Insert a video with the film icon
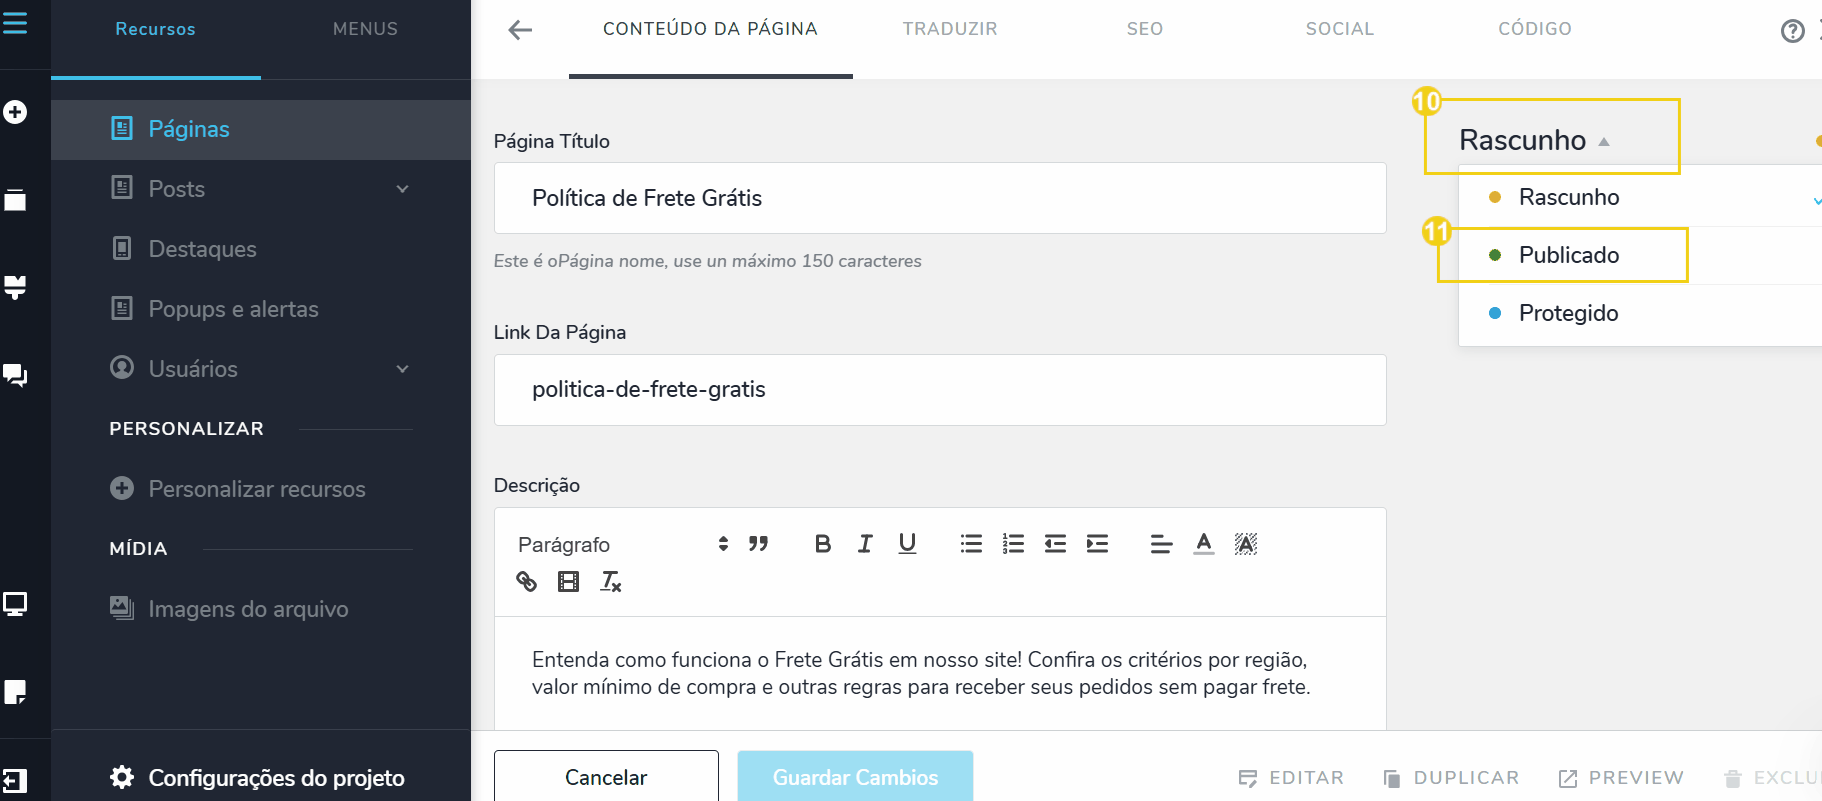Screen dimensions: 1822x801 point(568,582)
